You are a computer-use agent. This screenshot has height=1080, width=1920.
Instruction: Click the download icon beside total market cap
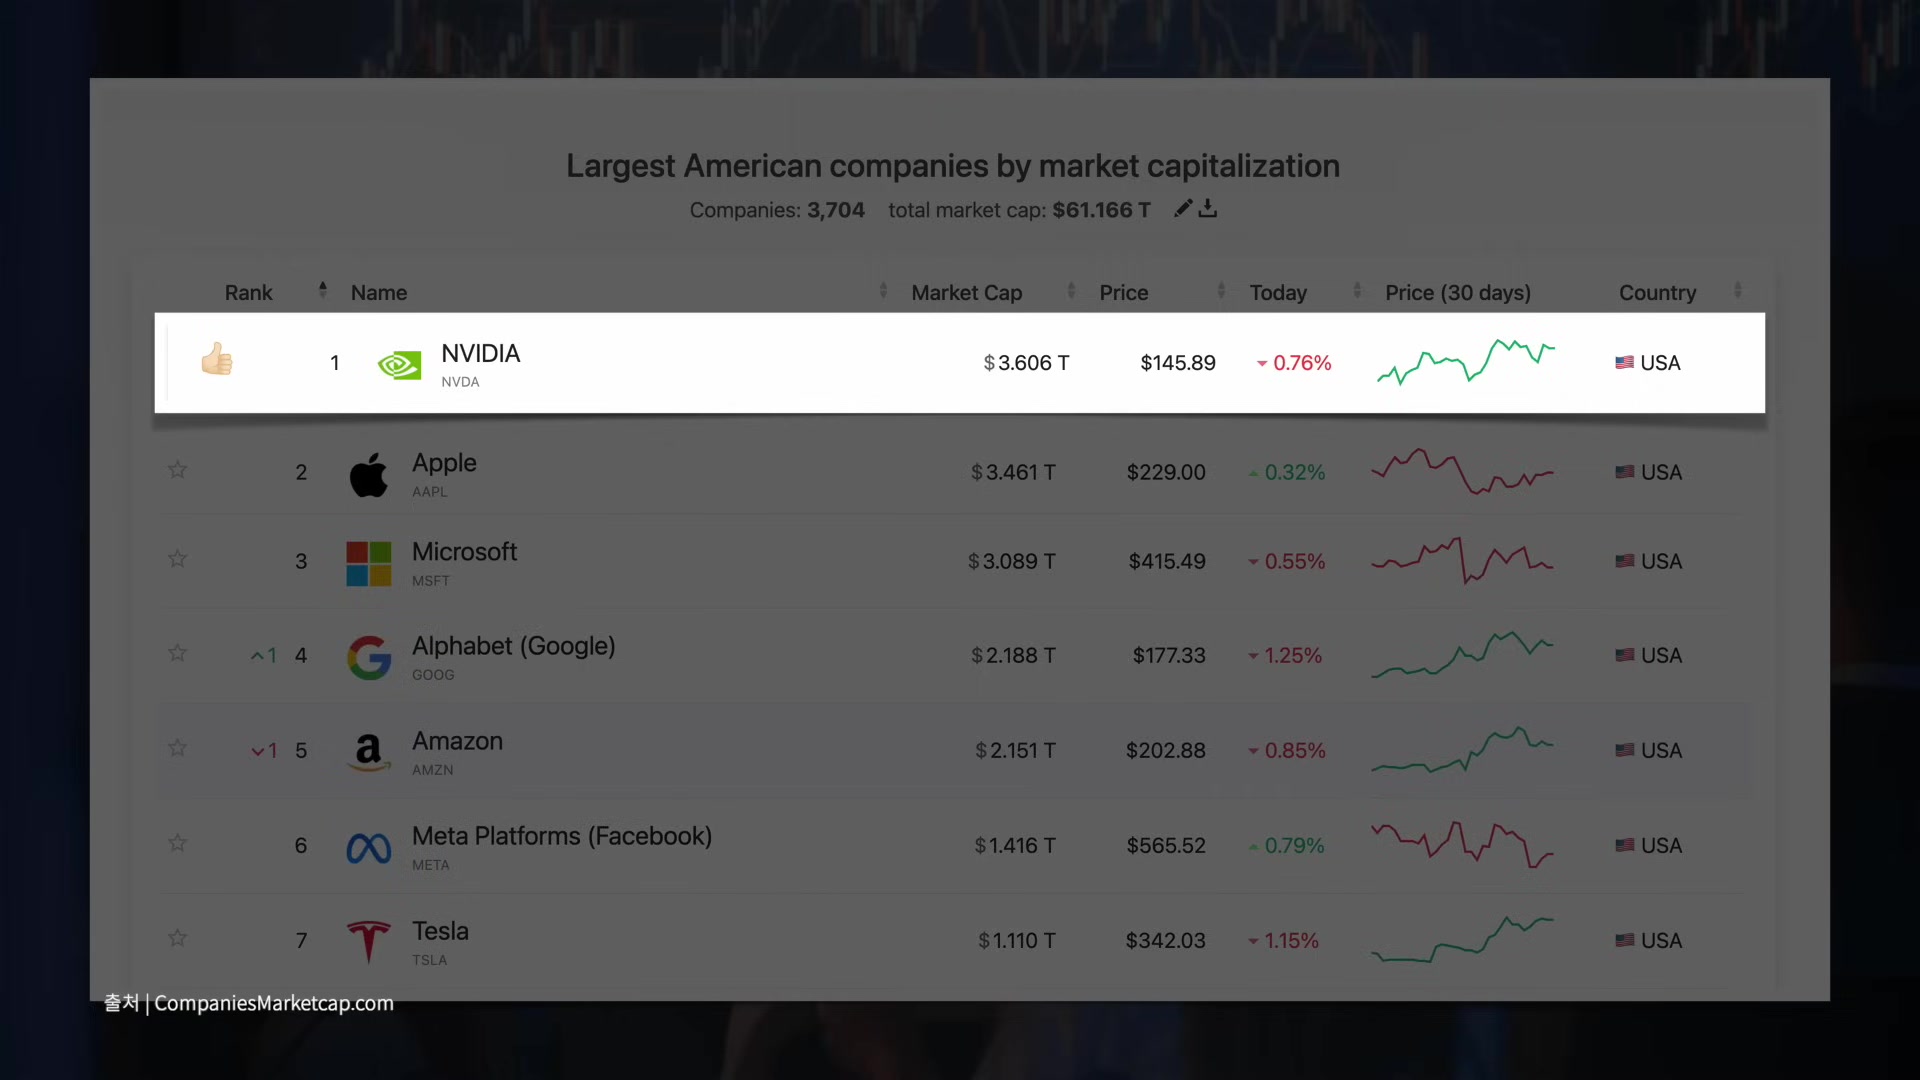(1208, 208)
